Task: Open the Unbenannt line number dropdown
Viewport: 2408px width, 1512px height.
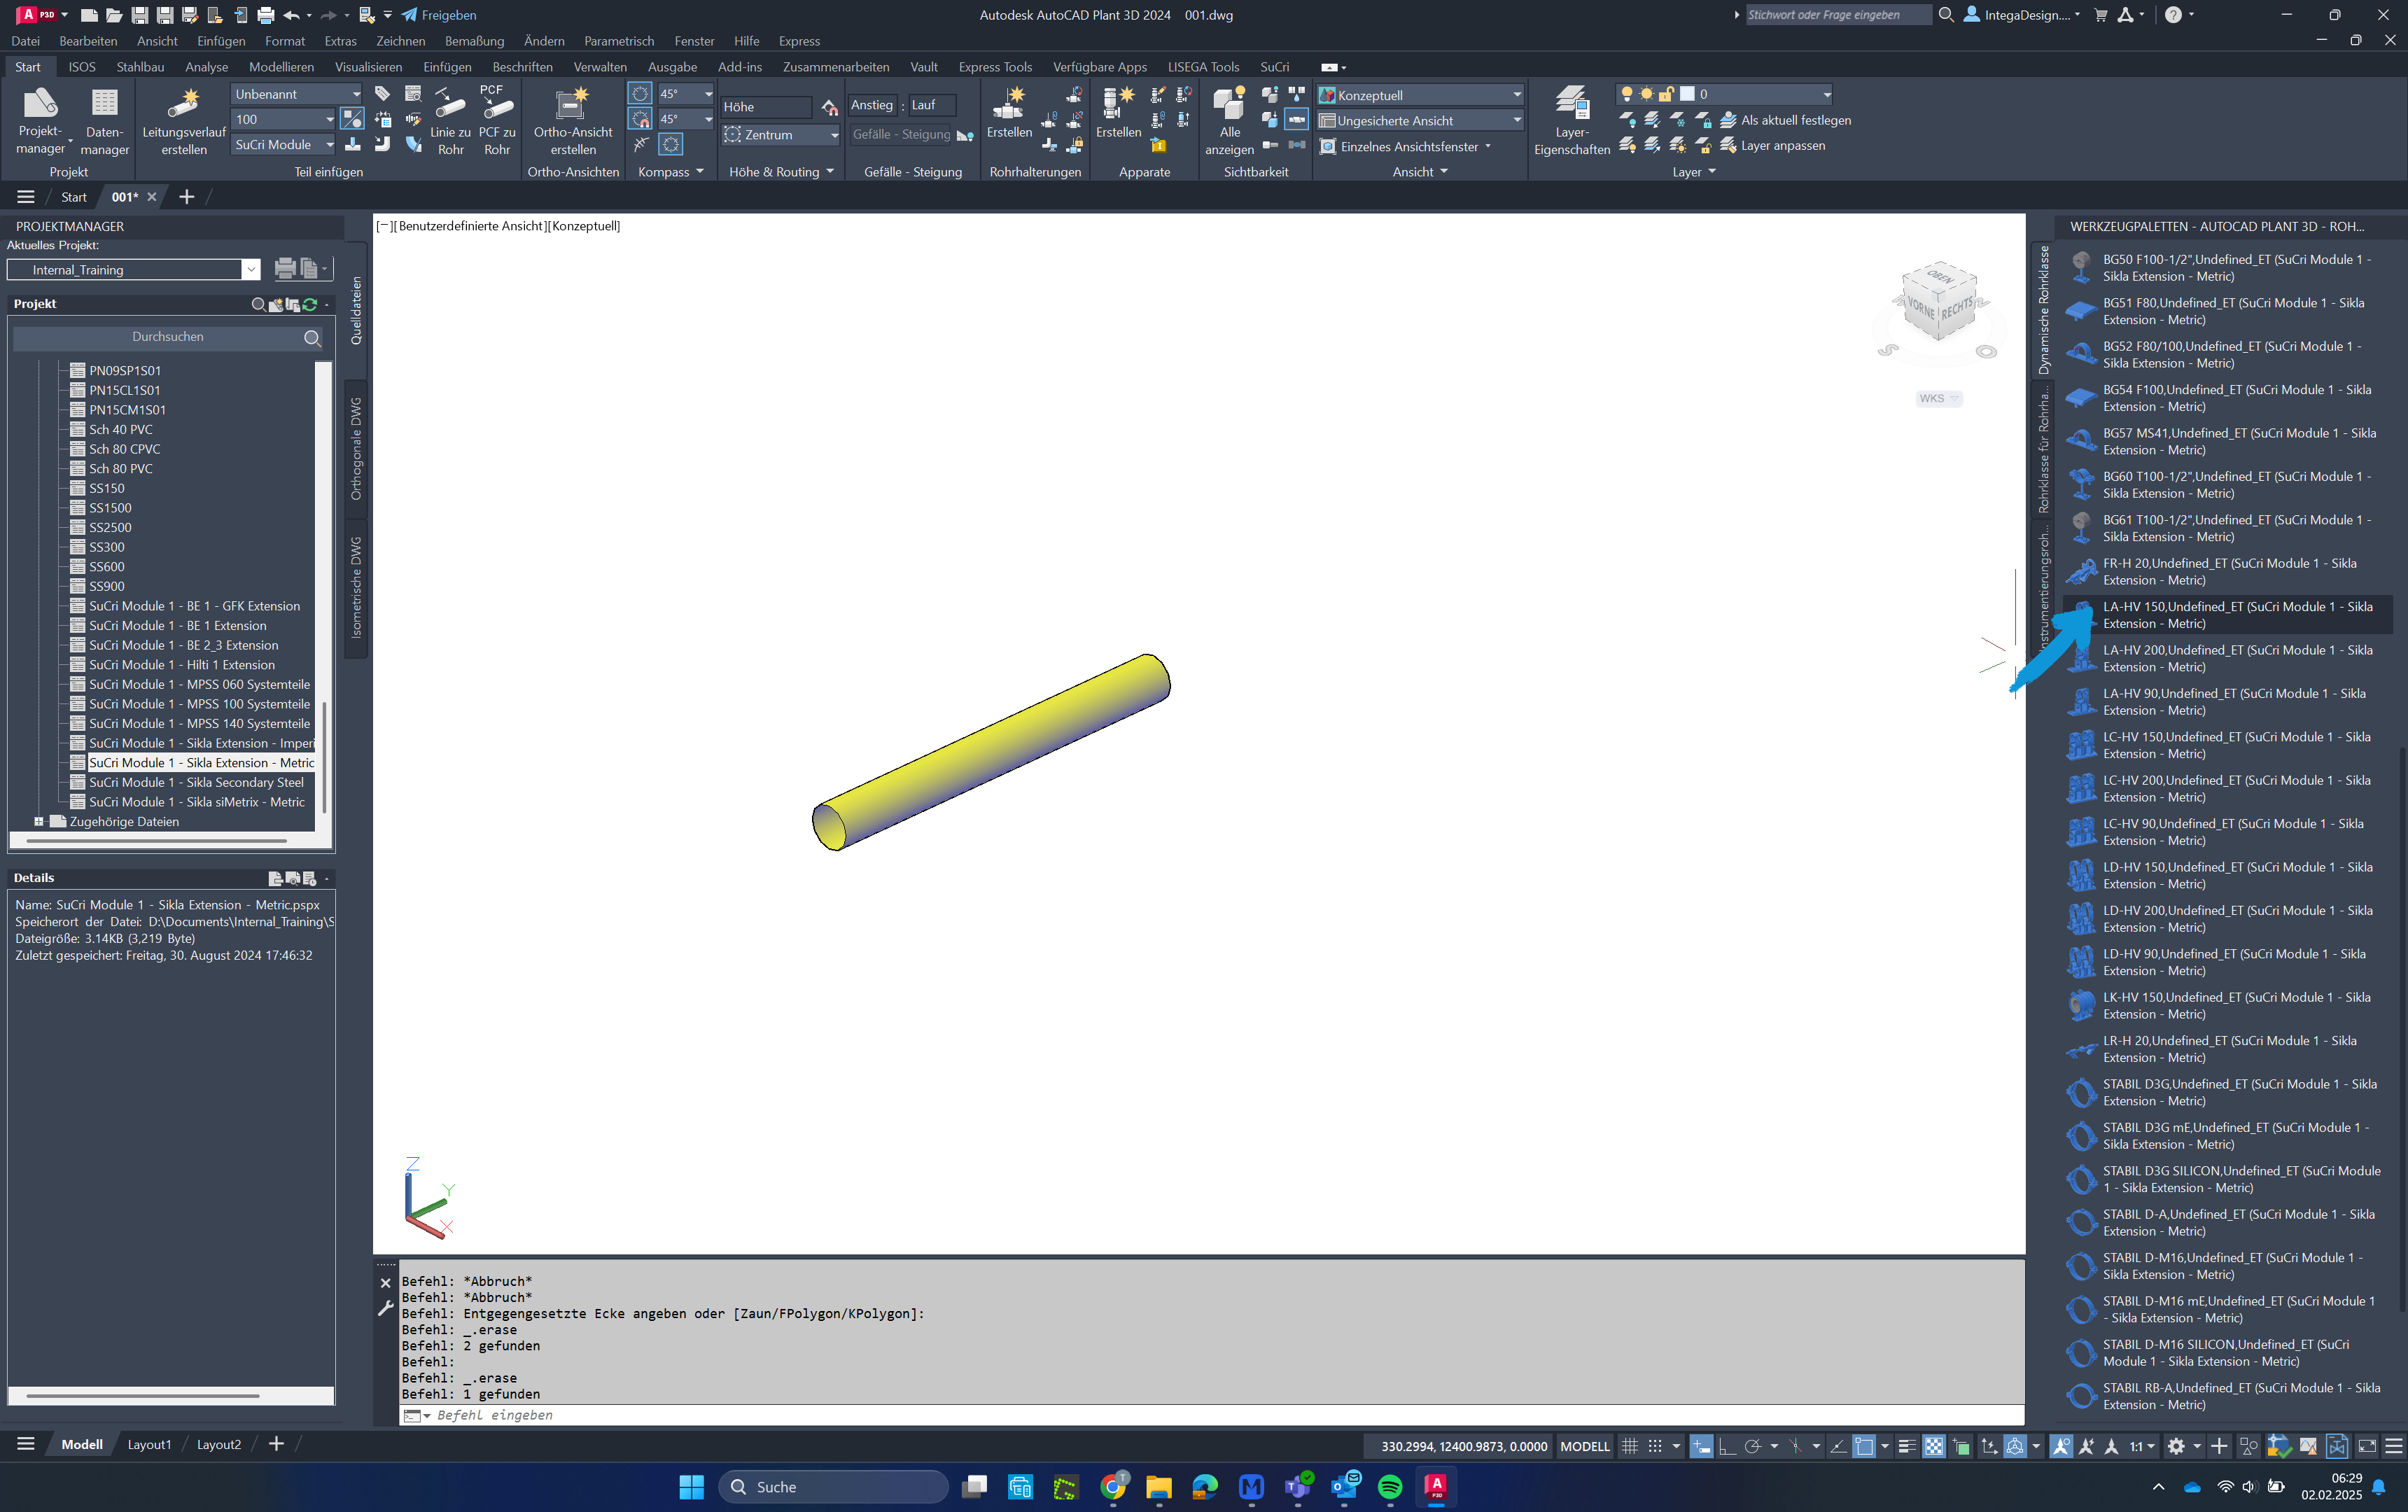Action: (x=297, y=94)
